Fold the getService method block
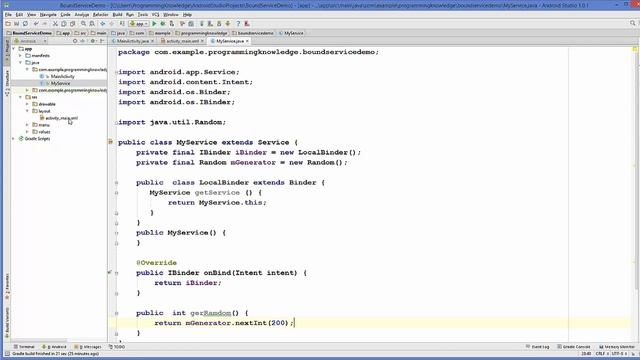This screenshot has height=360, width=640. click(x=116, y=193)
